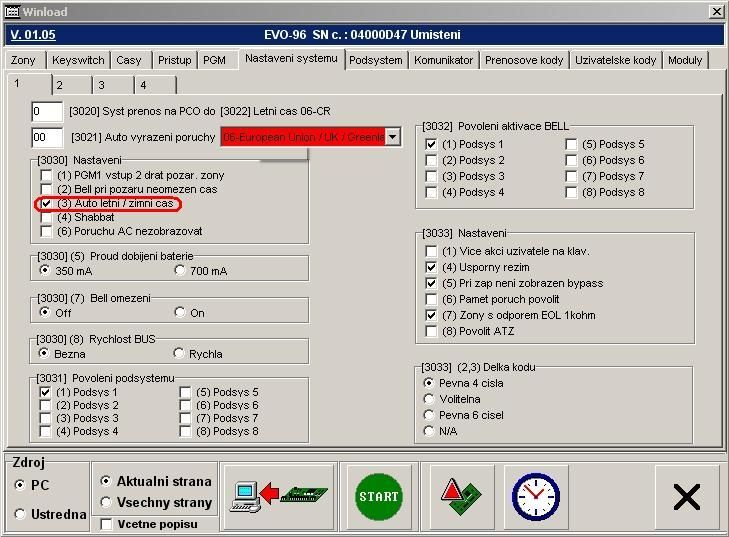Click the Auto vyrazeni poruchy input field
The height and width of the screenshot is (537, 729).
click(x=47, y=137)
